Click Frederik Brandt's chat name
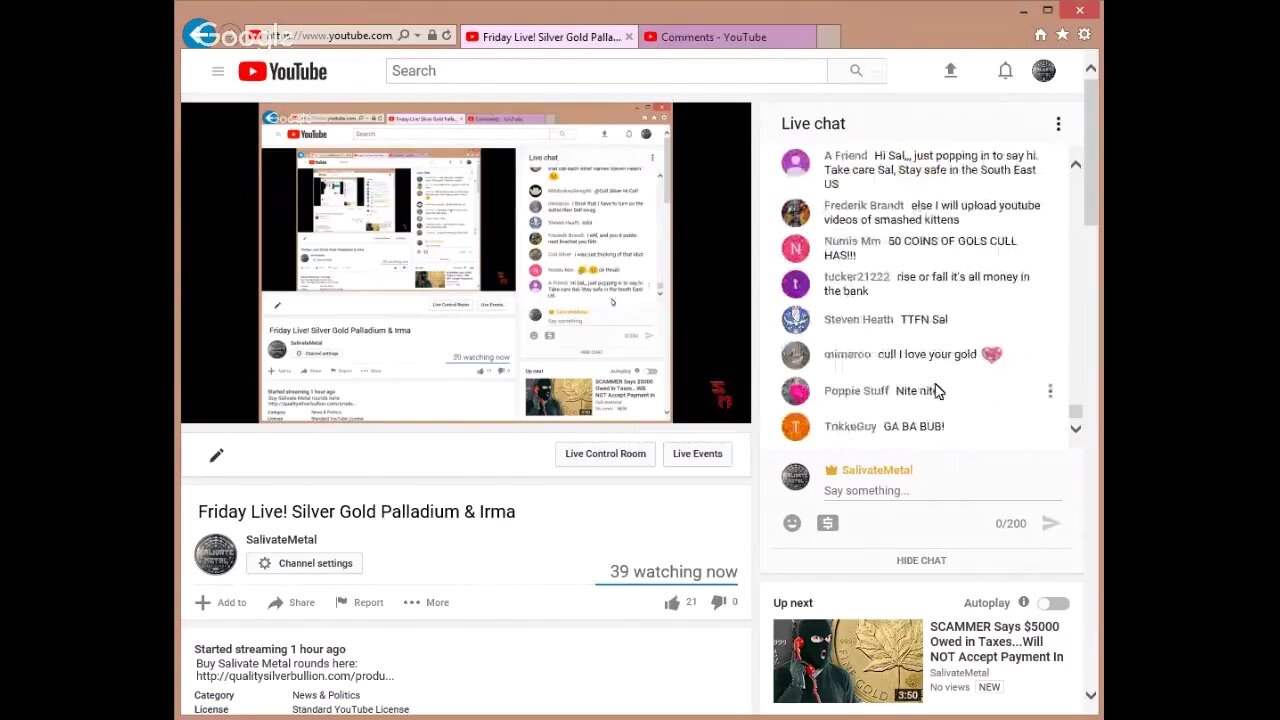Viewport: 1280px width, 720px height. click(864, 206)
